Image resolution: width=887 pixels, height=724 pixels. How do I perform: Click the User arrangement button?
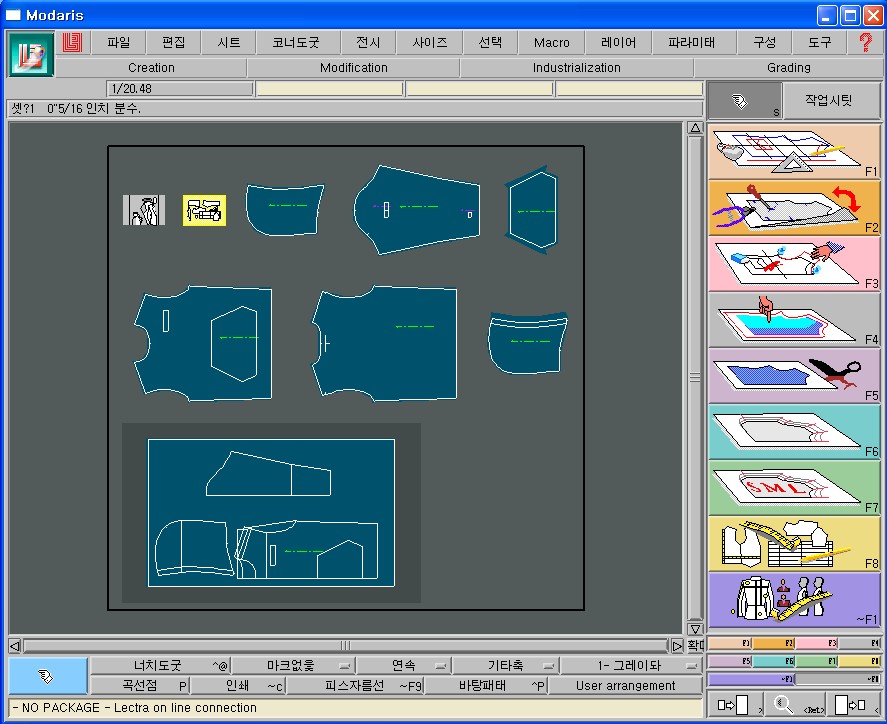[624, 685]
